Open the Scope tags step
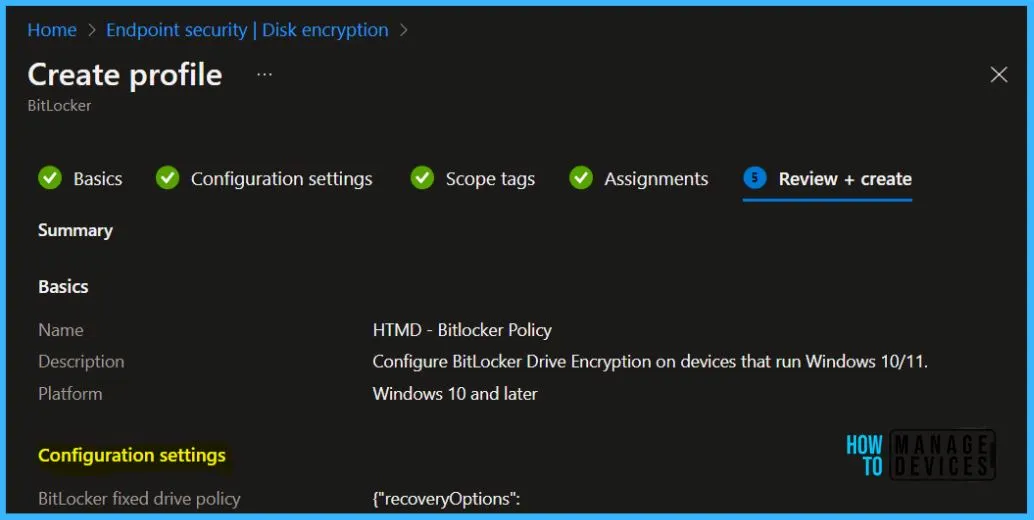1034x520 pixels. (x=490, y=179)
